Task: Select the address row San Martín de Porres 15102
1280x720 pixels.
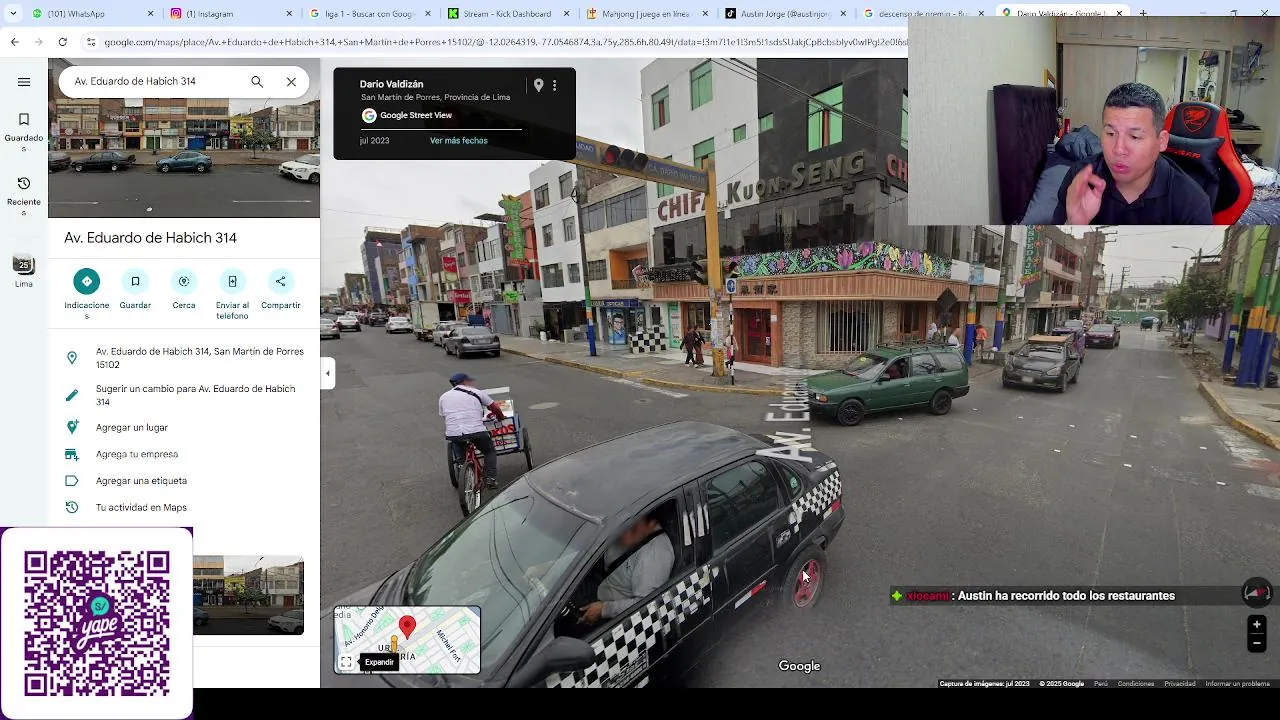Action: [x=184, y=358]
